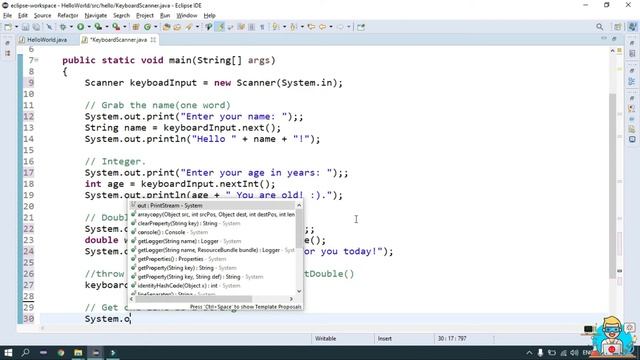Click the Debug bug icon

tap(63, 27)
